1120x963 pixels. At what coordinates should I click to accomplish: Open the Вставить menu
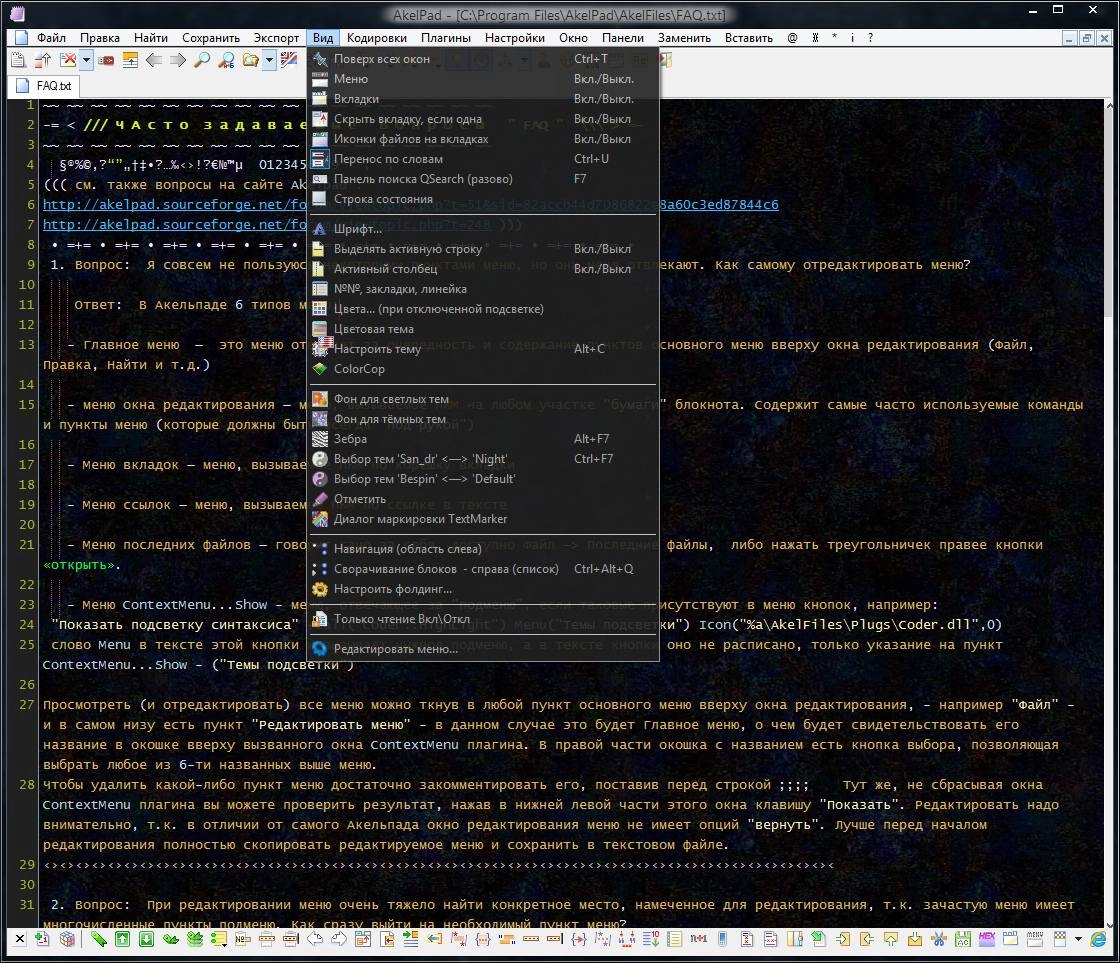(749, 38)
